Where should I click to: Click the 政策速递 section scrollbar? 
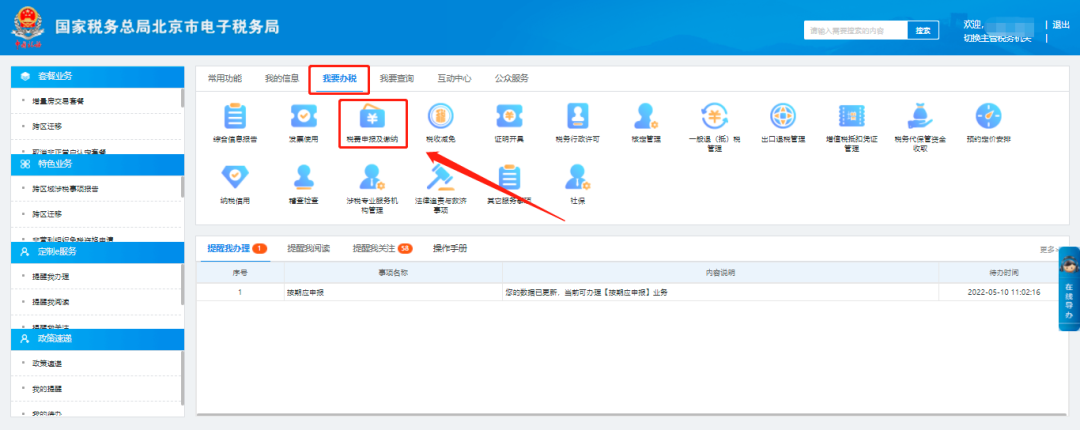coord(183,378)
